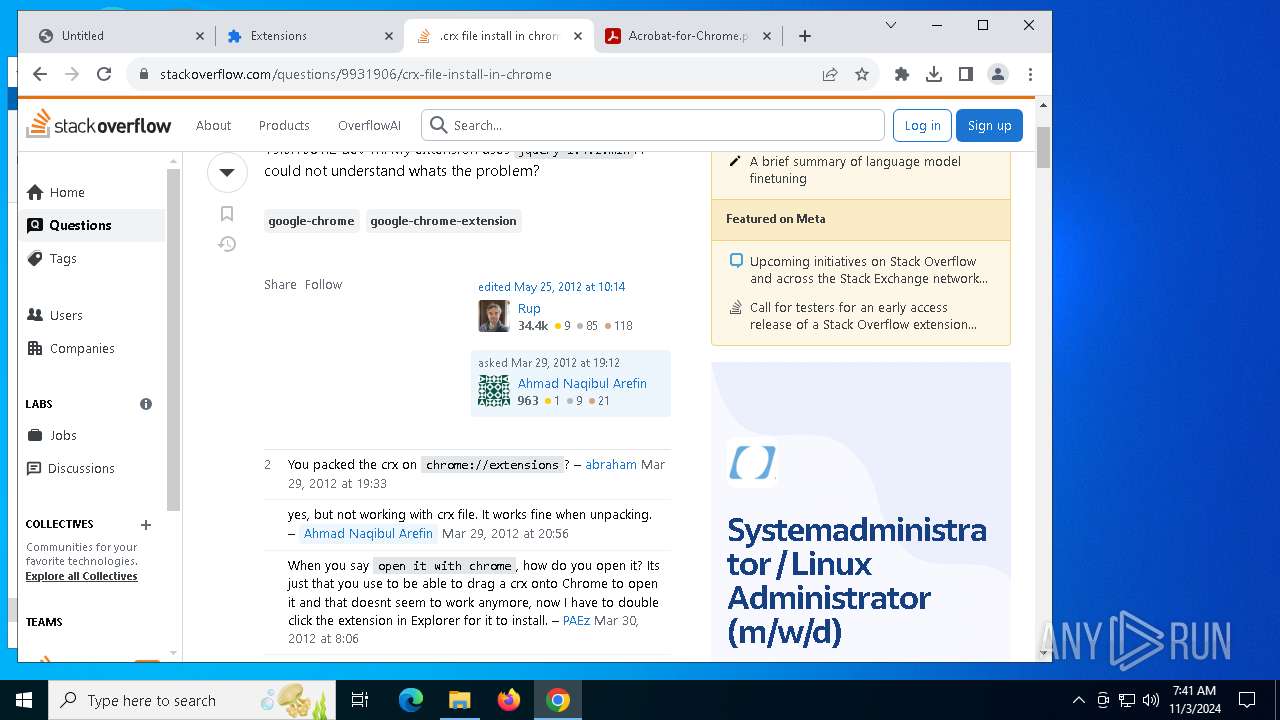The width and height of the screenshot is (1280, 720).
Task: Open Rup's user profile link
Action: pyautogui.click(x=529, y=309)
